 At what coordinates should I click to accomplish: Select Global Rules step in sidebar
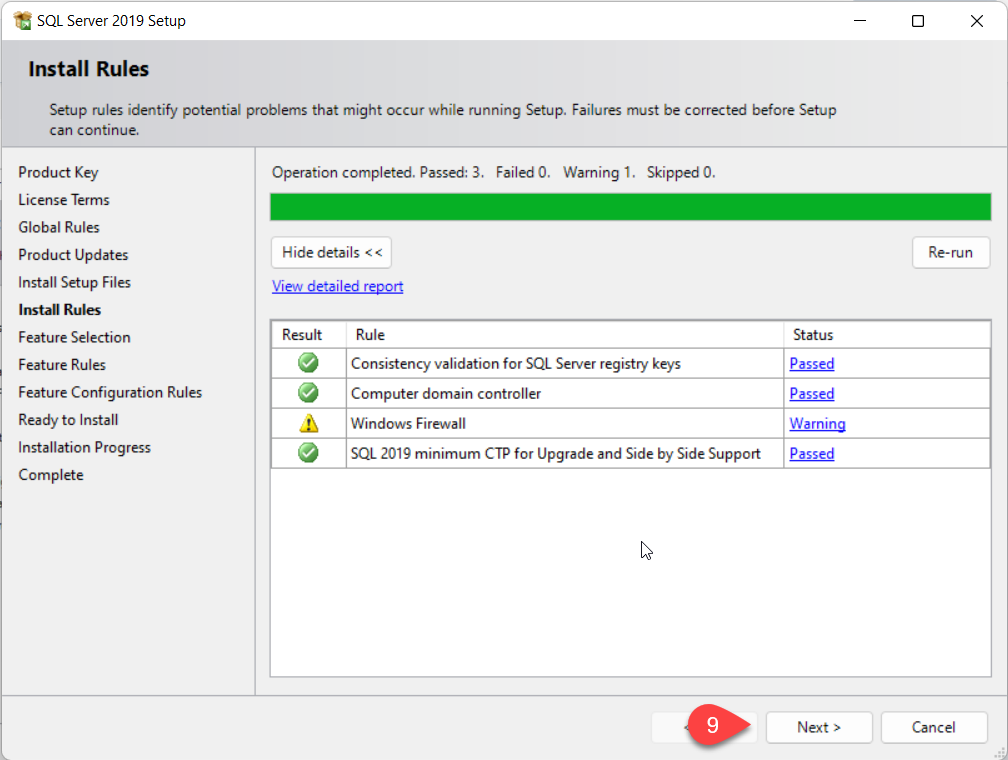click(59, 228)
